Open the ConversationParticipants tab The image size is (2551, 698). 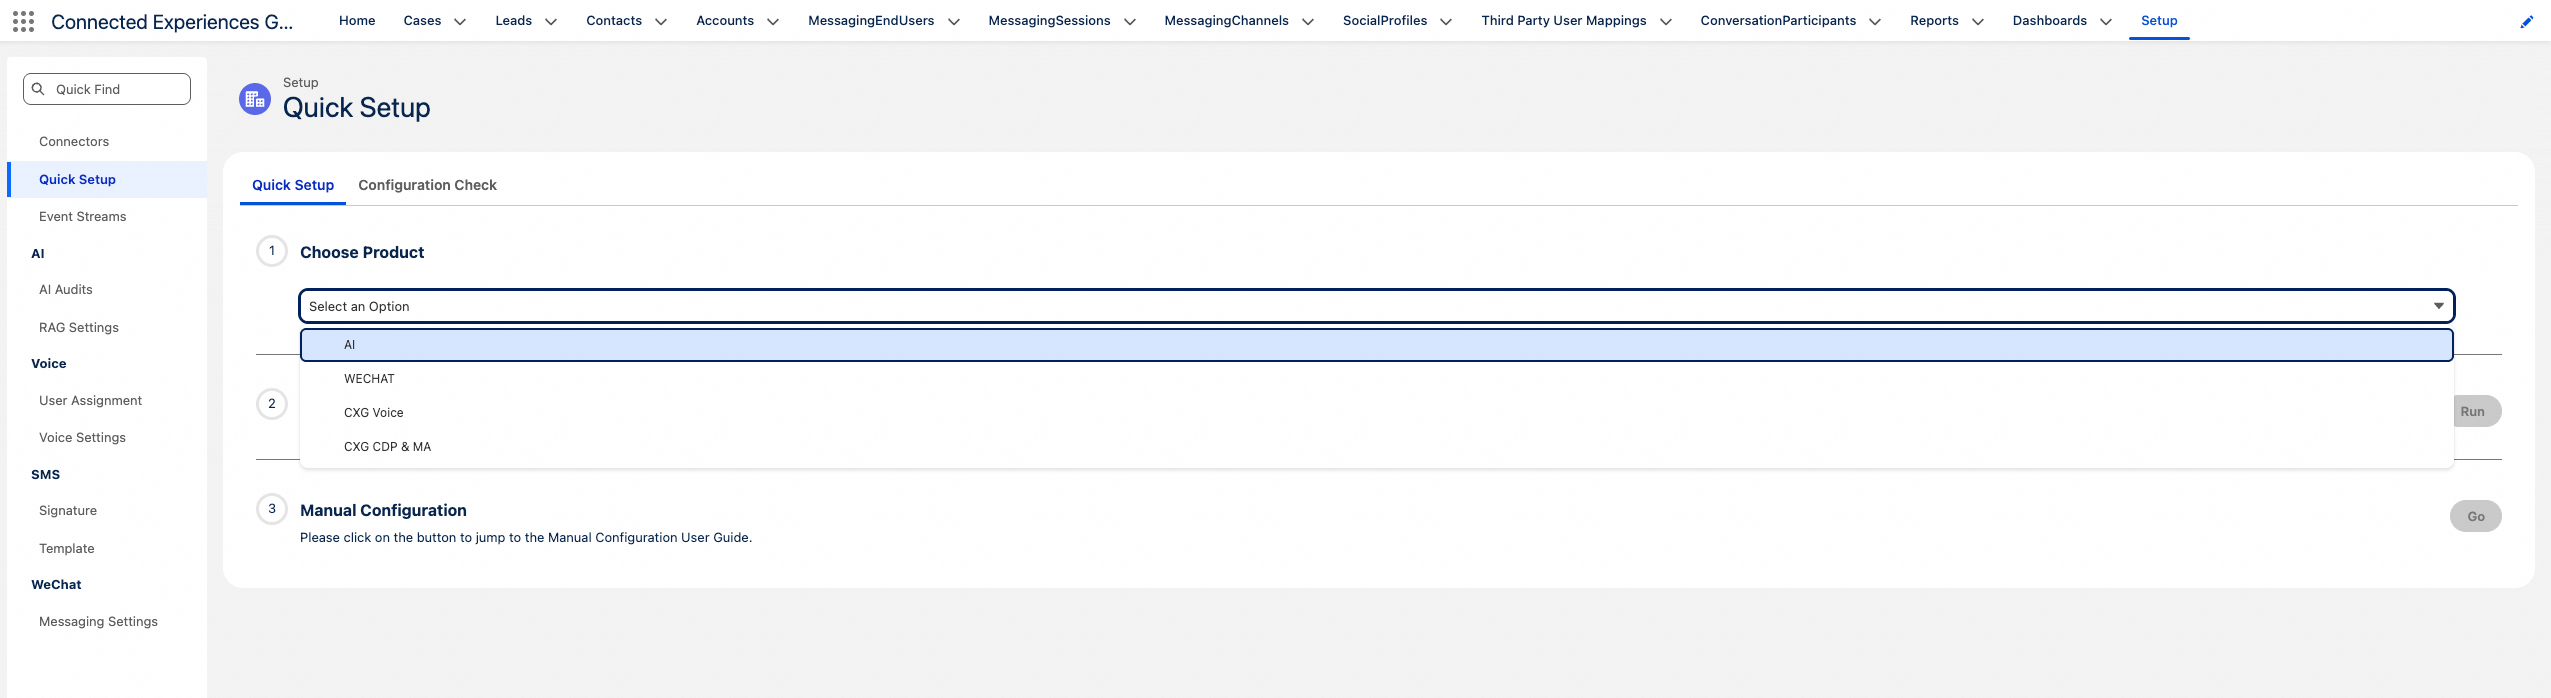tap(1778, 20)
